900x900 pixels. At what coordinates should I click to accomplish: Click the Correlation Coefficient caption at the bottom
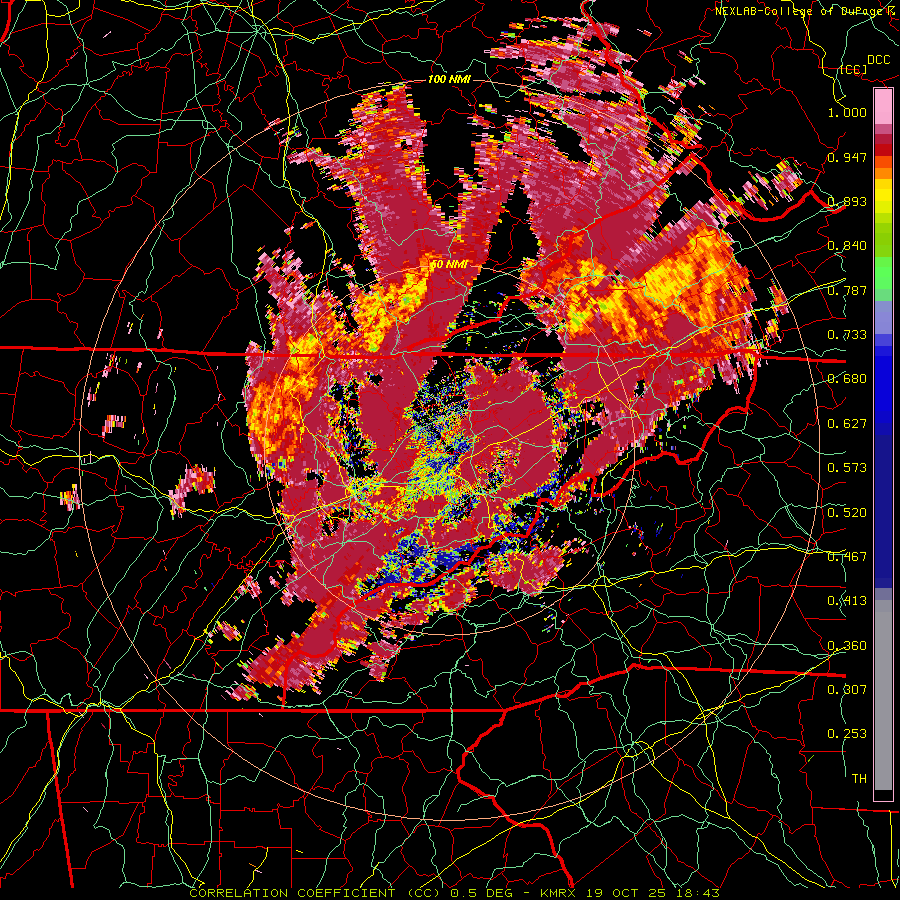[x=454, y=893]
